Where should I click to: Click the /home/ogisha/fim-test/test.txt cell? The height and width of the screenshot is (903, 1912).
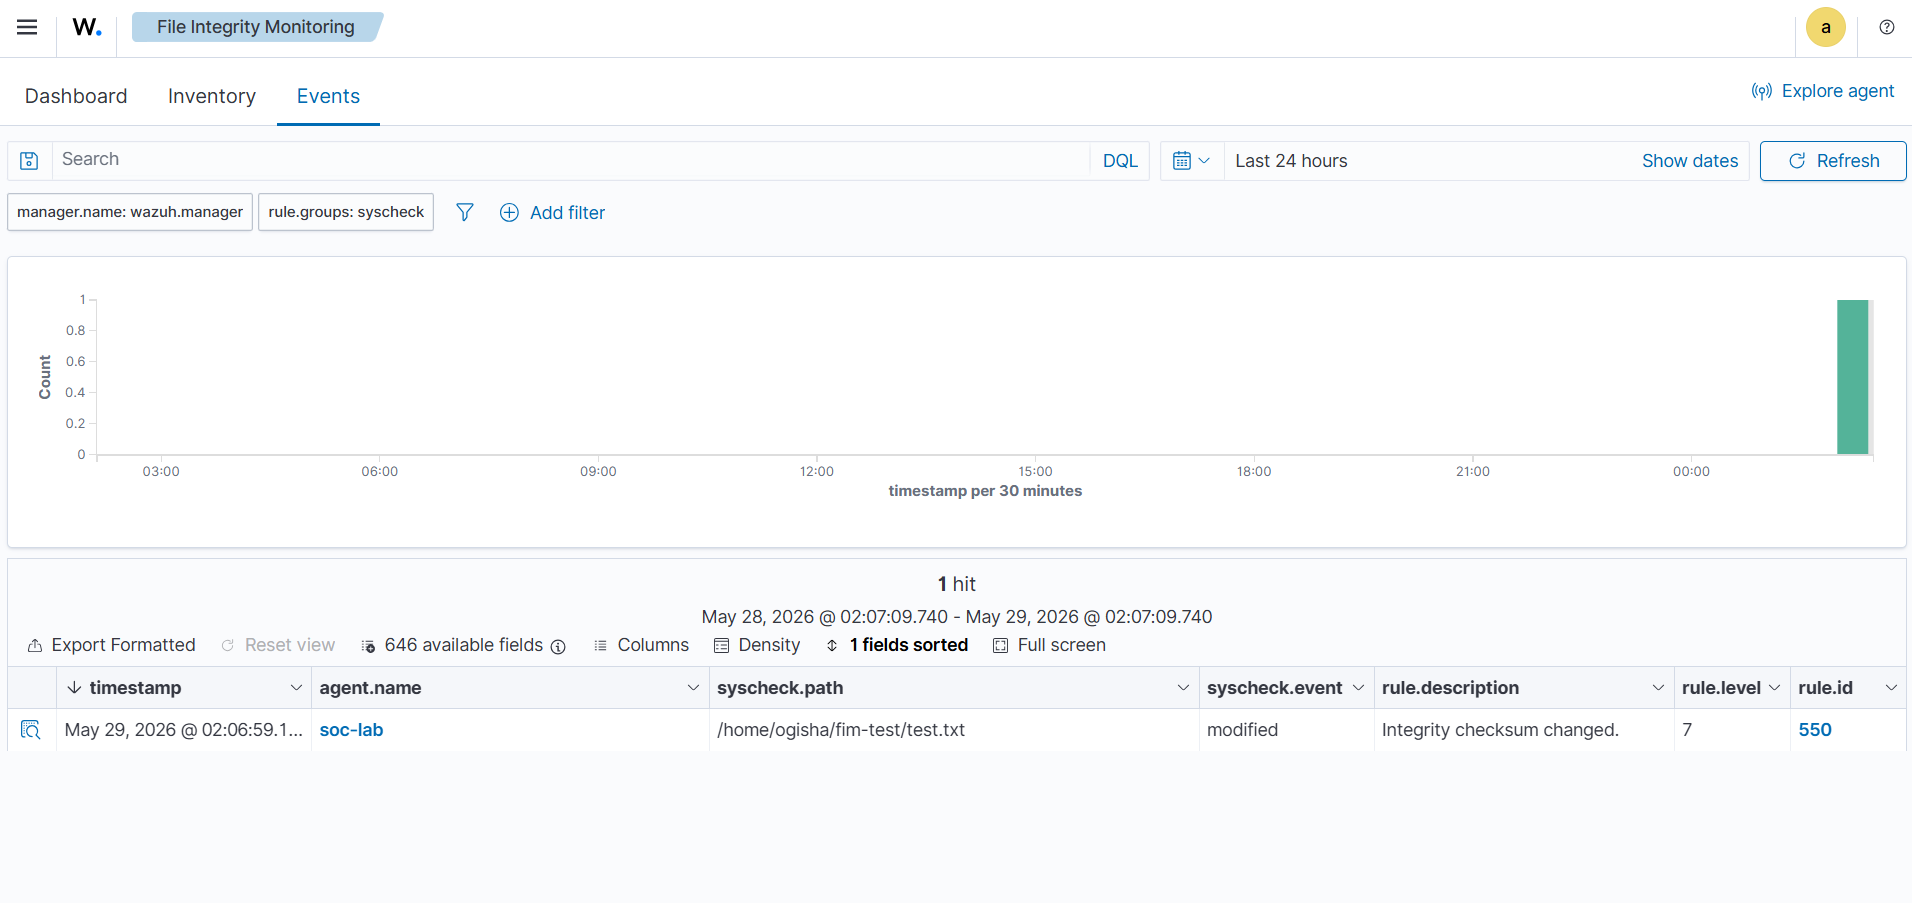click(x=954, y=730)
